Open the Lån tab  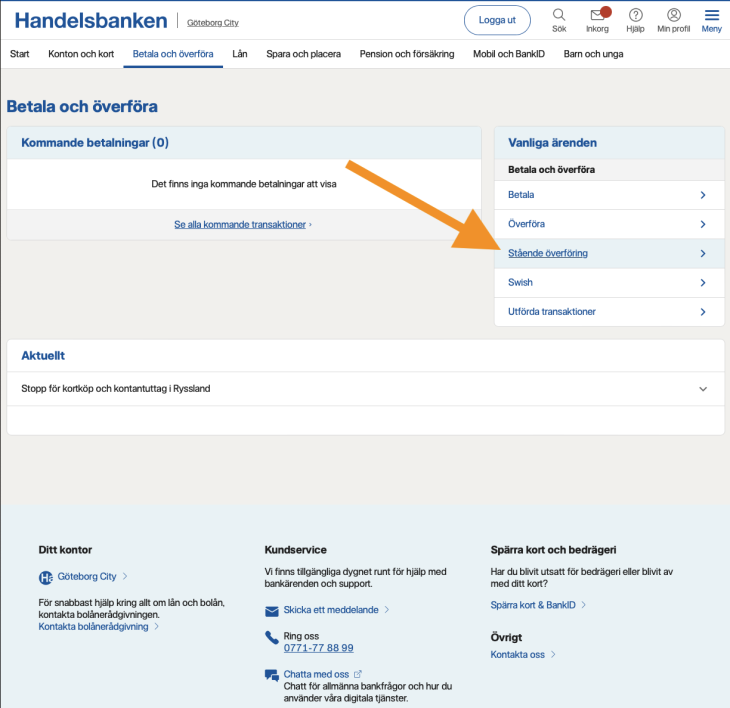pyautogui.click(x=240, y=54)
